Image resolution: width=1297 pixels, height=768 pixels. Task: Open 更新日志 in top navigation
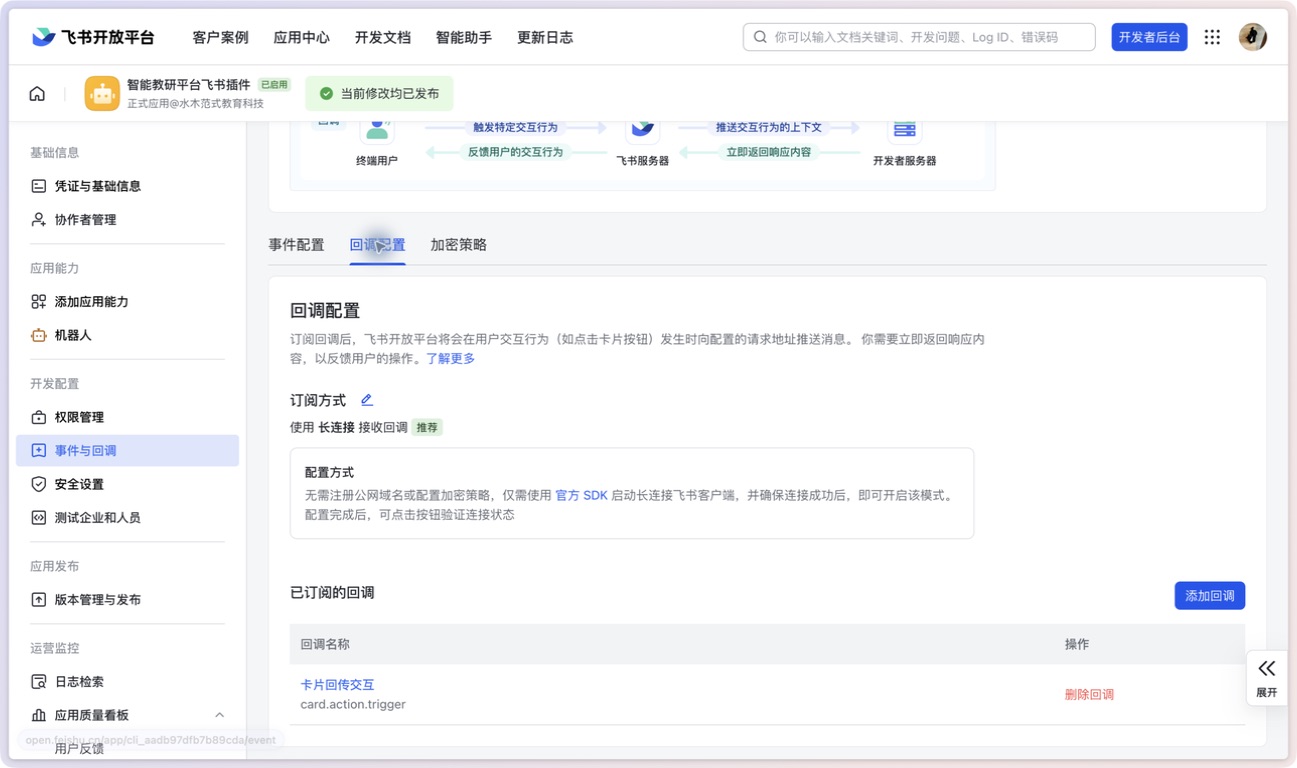point(544,37)
